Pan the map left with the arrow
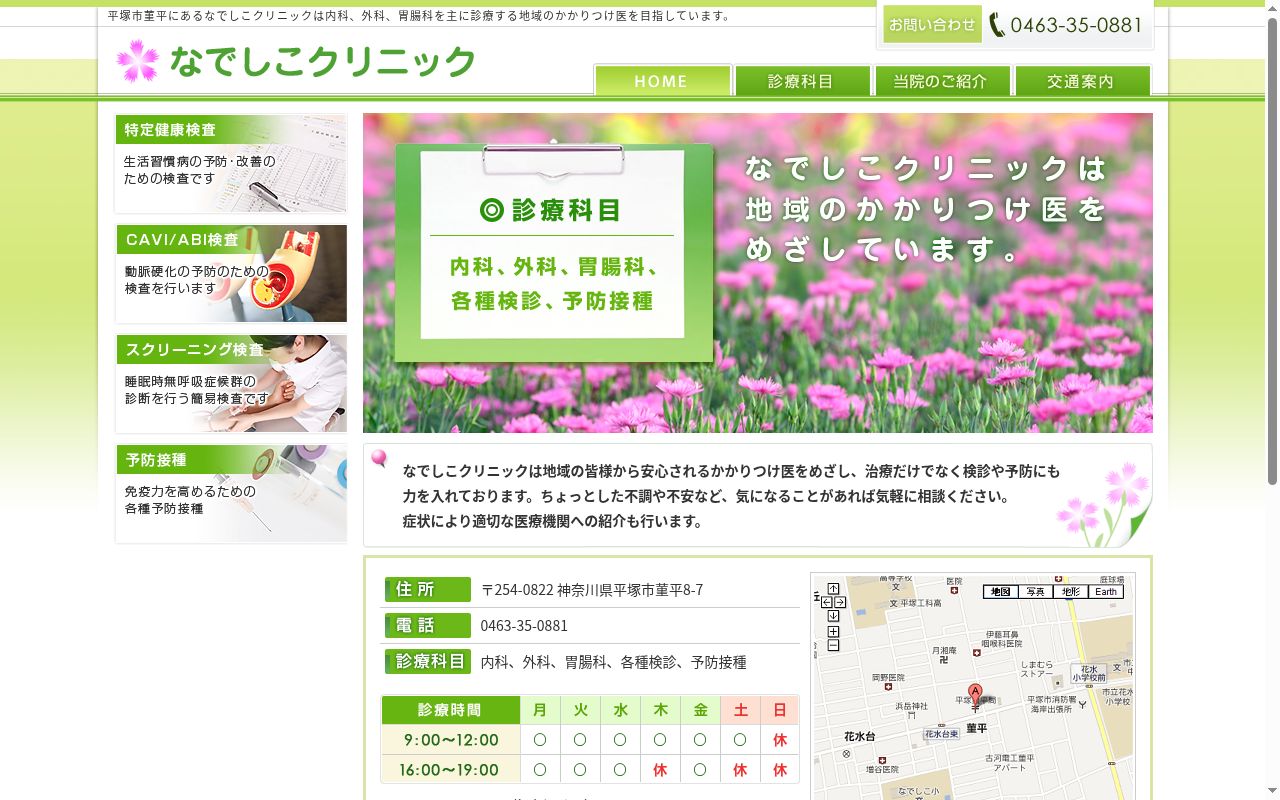This screenshot has height=800, width=1280. (826, 602)
